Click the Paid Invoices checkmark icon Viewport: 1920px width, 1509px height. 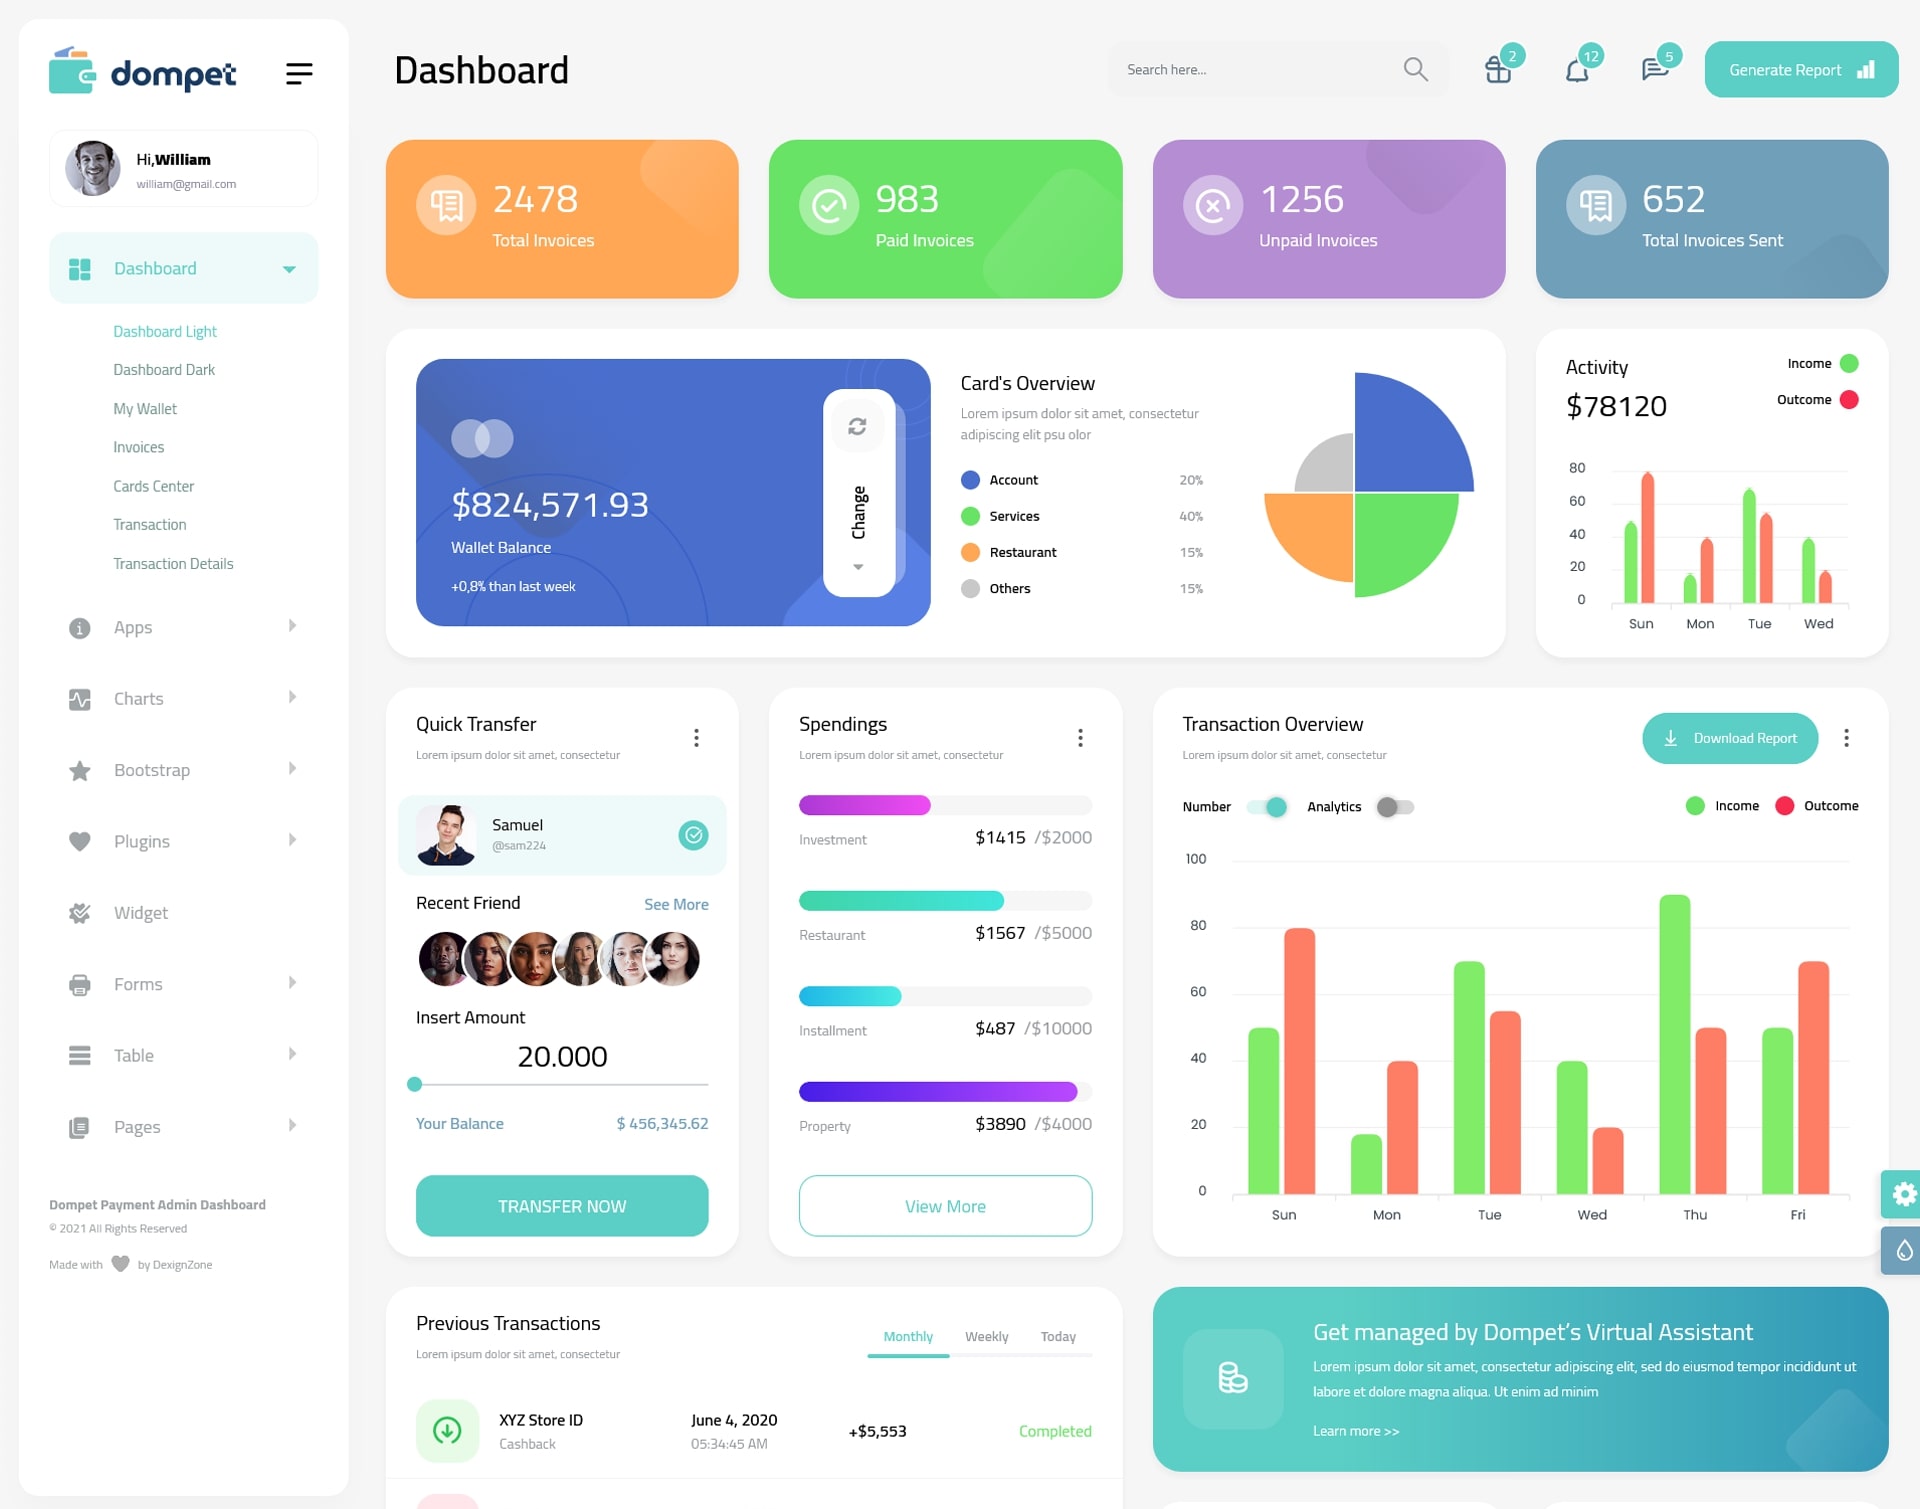pos(828,204)
